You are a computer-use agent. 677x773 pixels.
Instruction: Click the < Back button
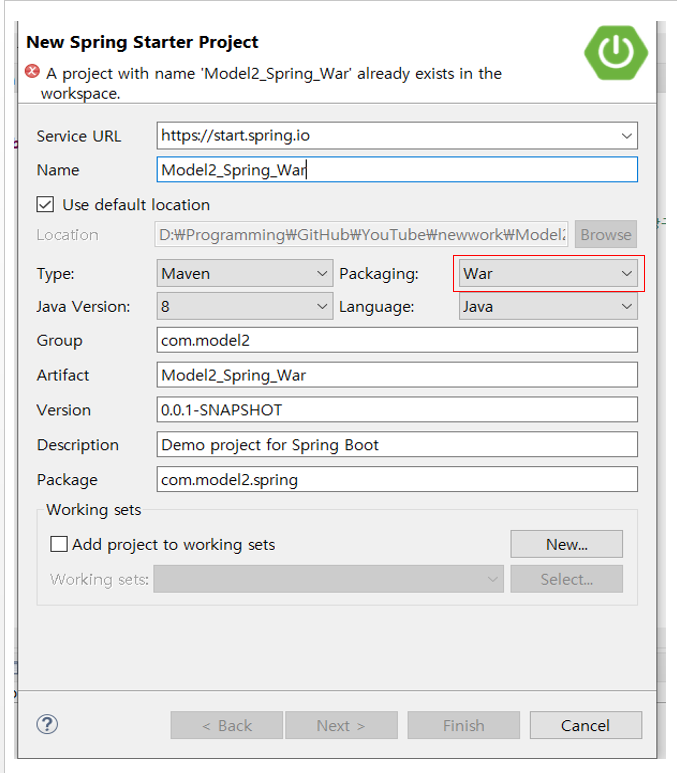tap(227, 725)
